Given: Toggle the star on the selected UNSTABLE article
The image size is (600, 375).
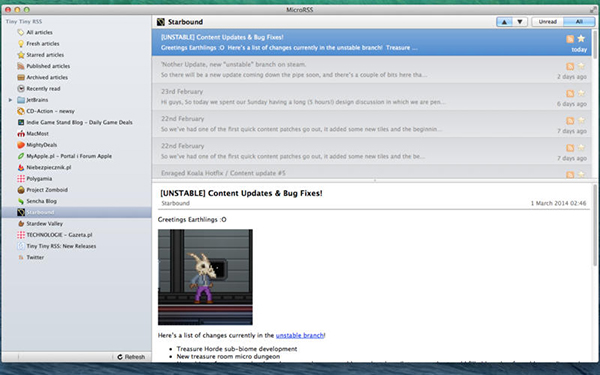Looking at the screenshot, I should click(x=581, y=38).
